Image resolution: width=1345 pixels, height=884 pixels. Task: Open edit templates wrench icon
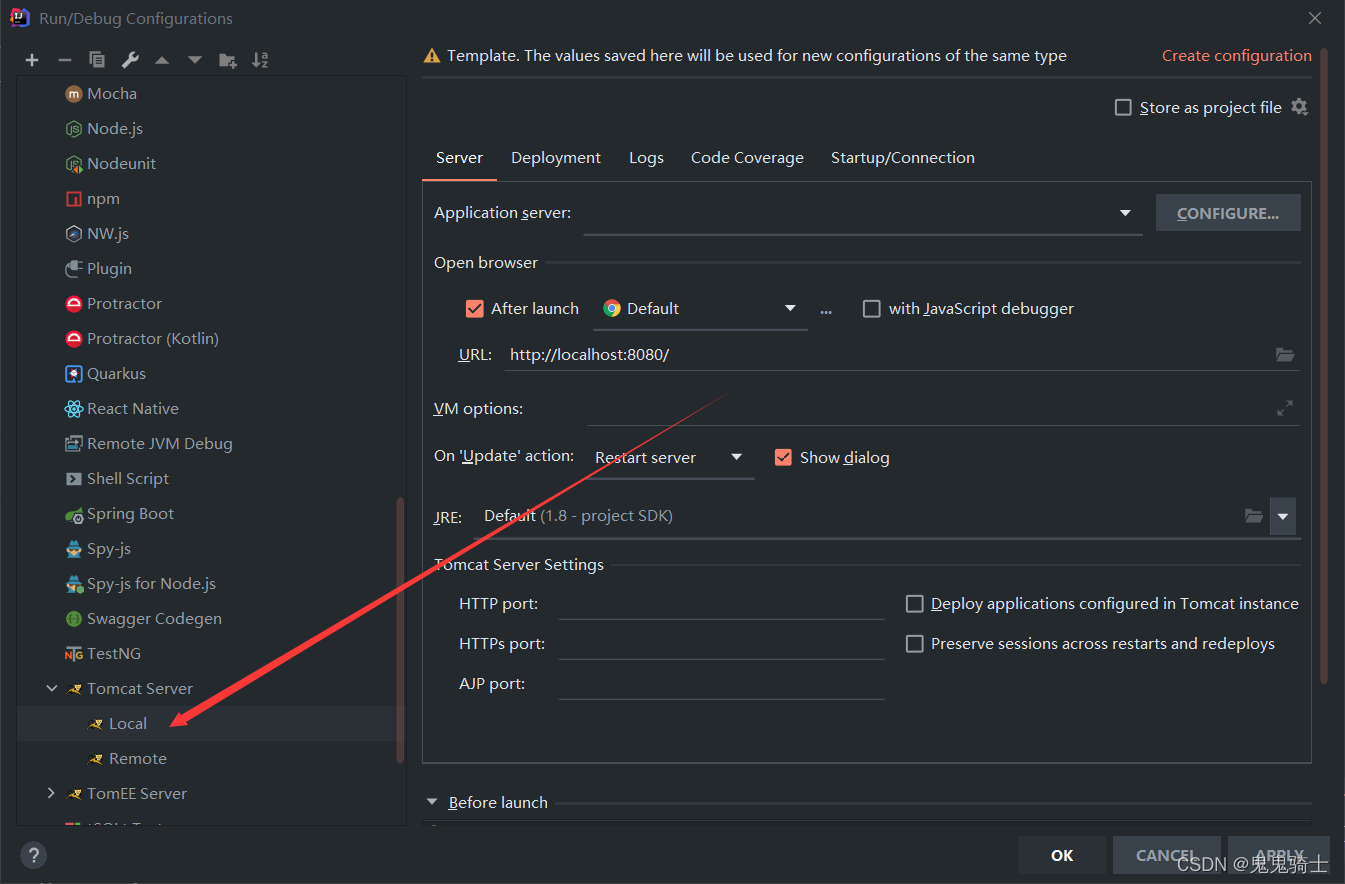click(130, 60)
